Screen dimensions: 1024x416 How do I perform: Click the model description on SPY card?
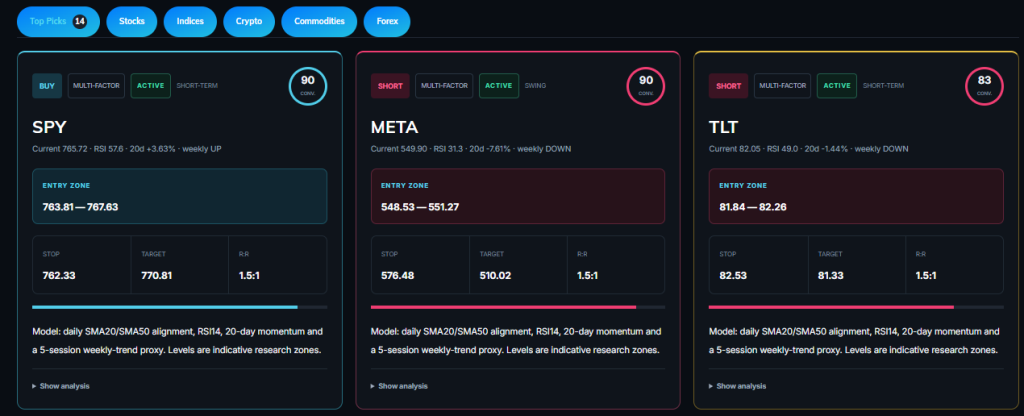pyautogui.click(x=178, y=341)
